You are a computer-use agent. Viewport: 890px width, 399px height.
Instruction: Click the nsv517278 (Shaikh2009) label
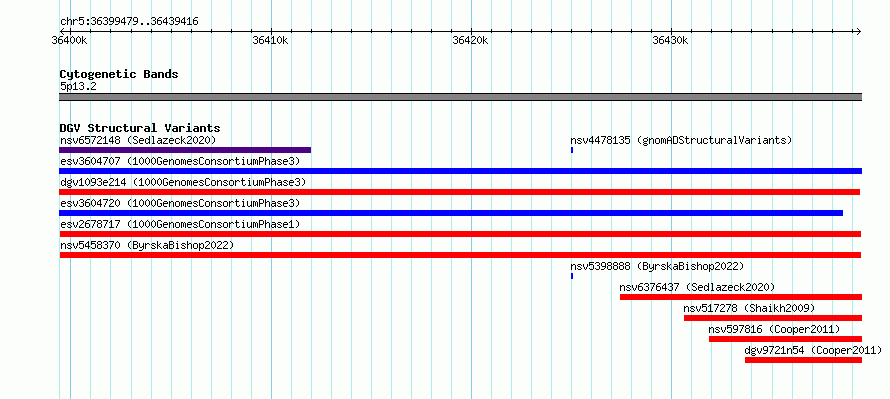pos(749,308)
